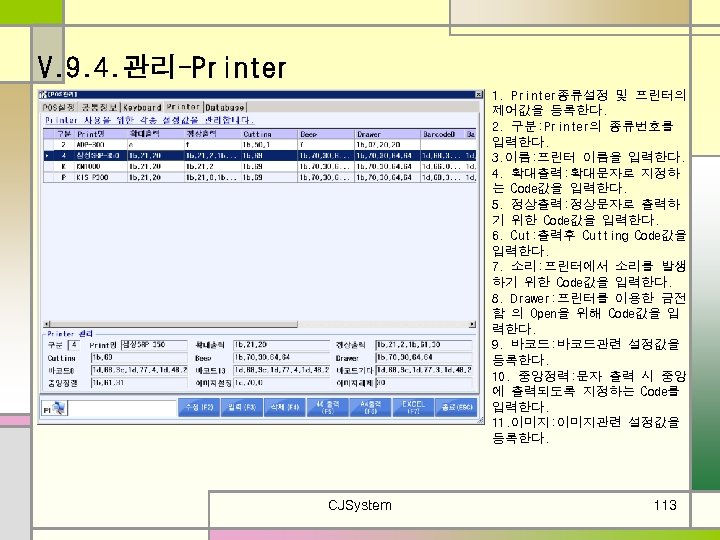720x540 pixels.
Task: Click the F5 print output button
Action: [x=327, y=407]
